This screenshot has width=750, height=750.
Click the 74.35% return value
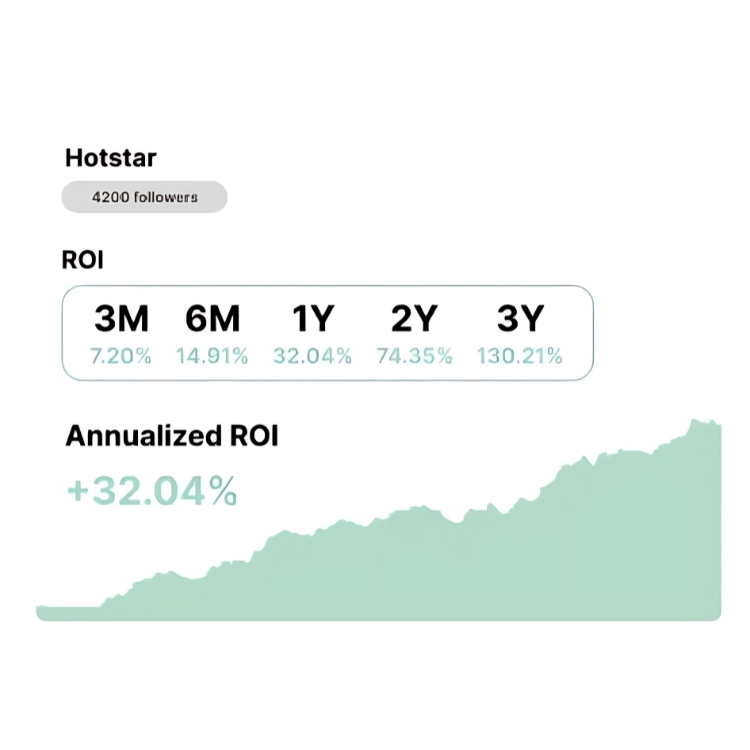point(414,356)
